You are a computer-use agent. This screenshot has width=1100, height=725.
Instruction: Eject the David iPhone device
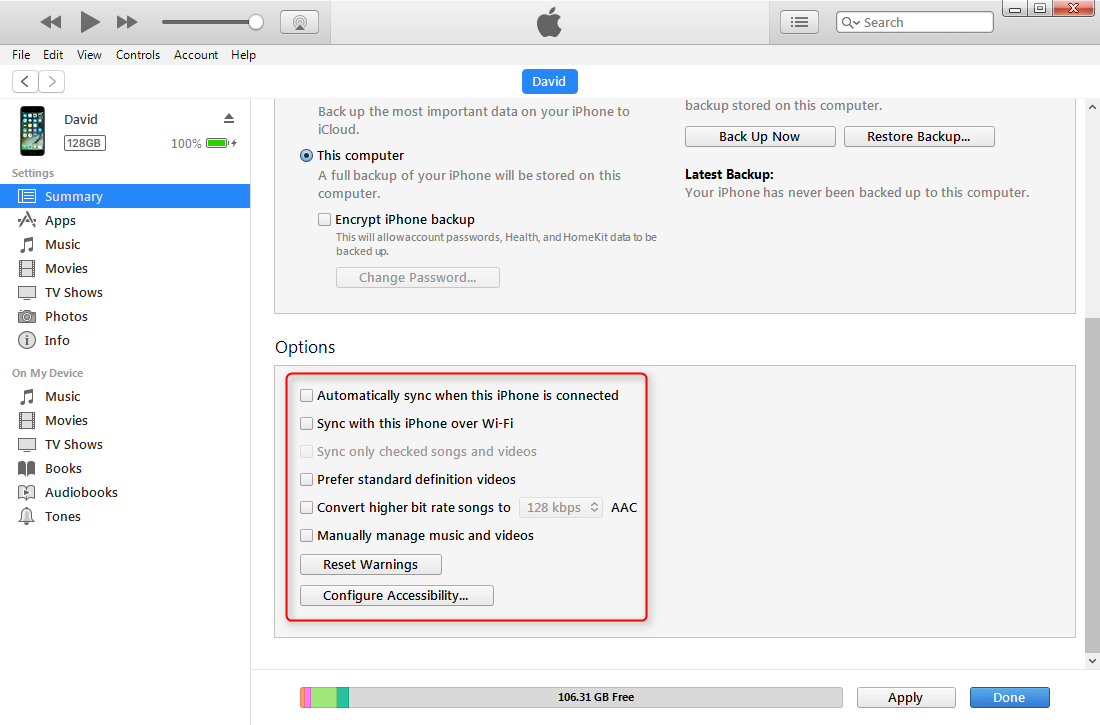coord(229,119)
